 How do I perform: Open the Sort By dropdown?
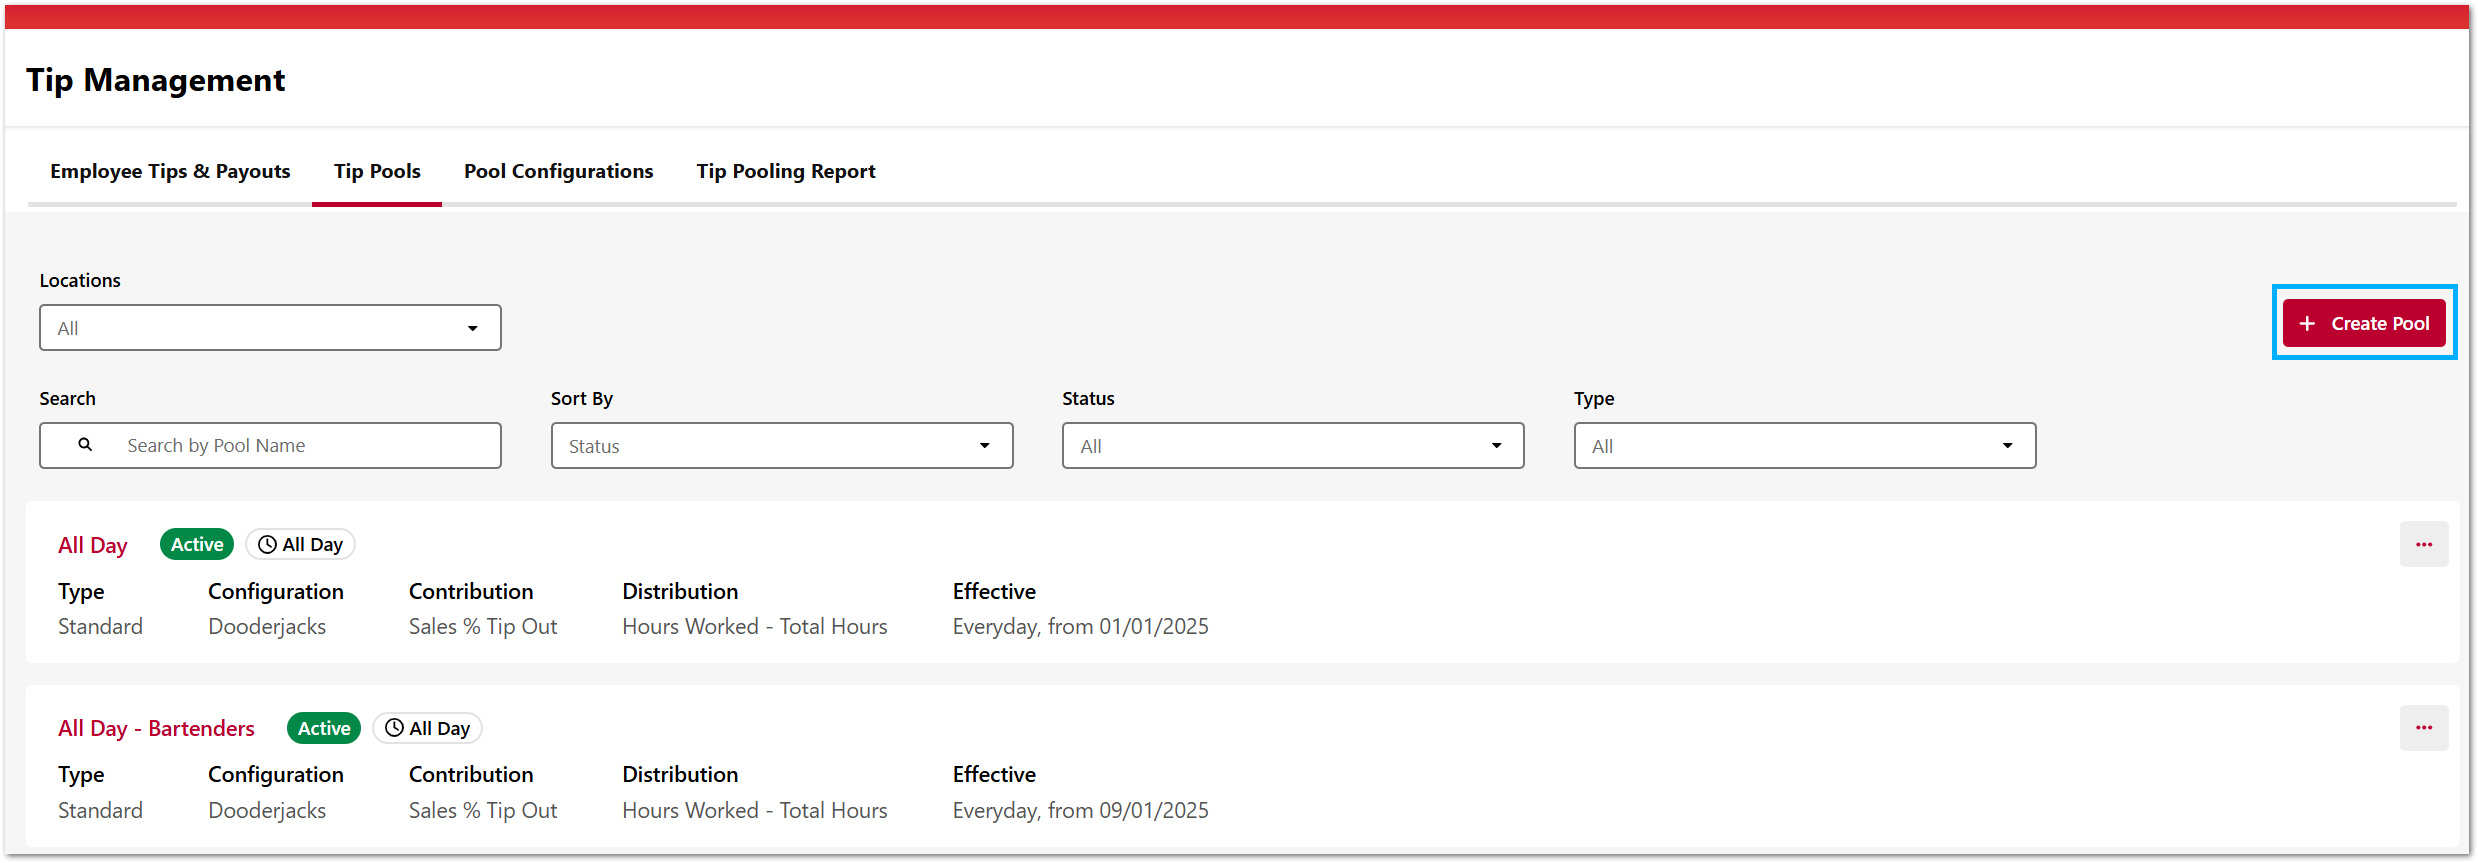click(781, 446)
